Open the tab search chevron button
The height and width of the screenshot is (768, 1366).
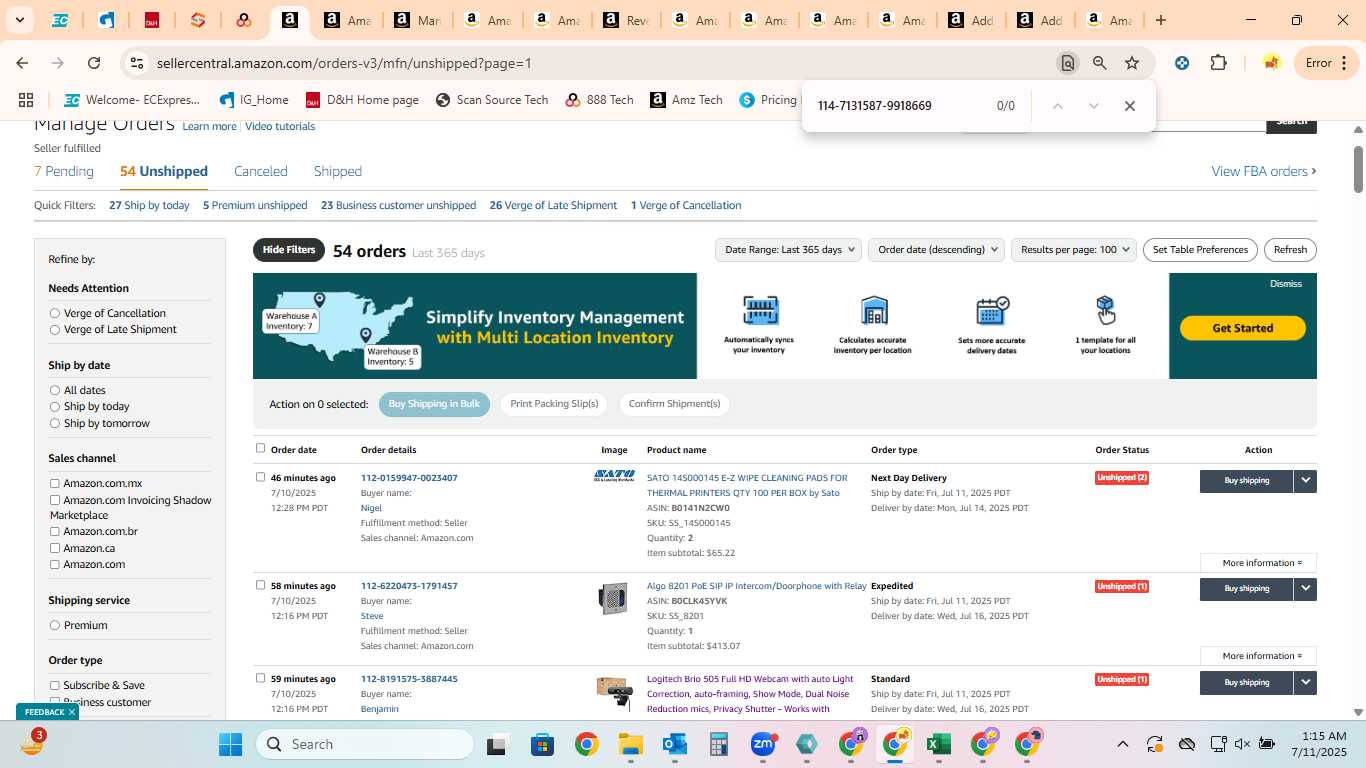tap(19, 20)
